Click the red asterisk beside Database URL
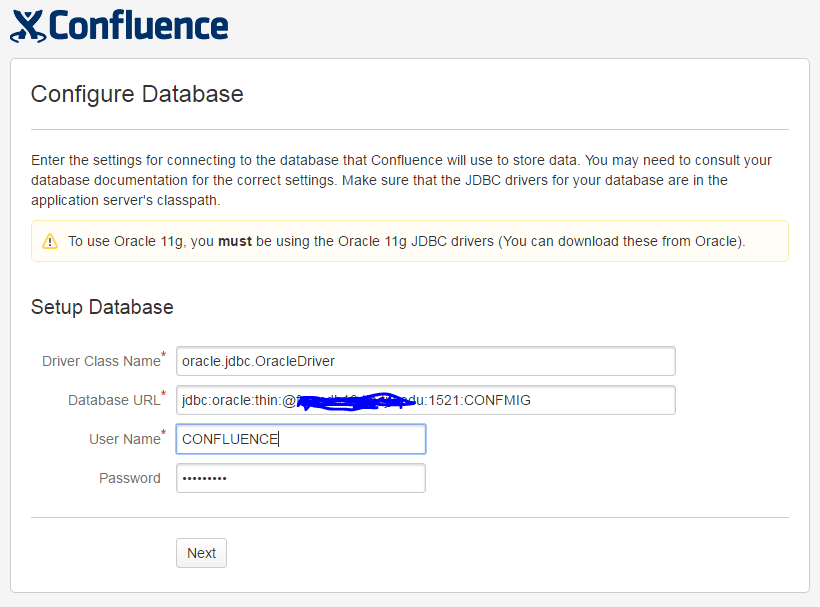820x607 pixels. 164,393
